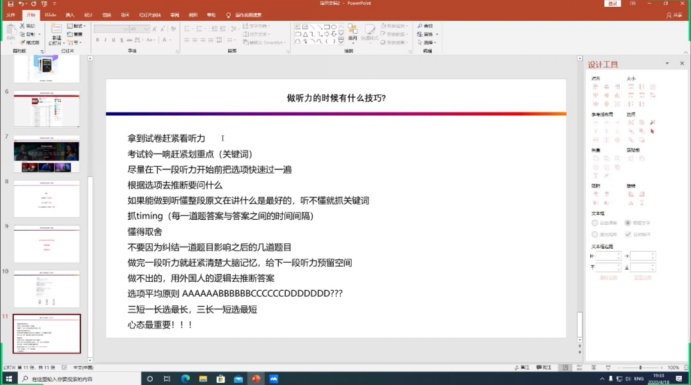
Task: Click the zoom slider in the status bar
Action: click(640, 367)
